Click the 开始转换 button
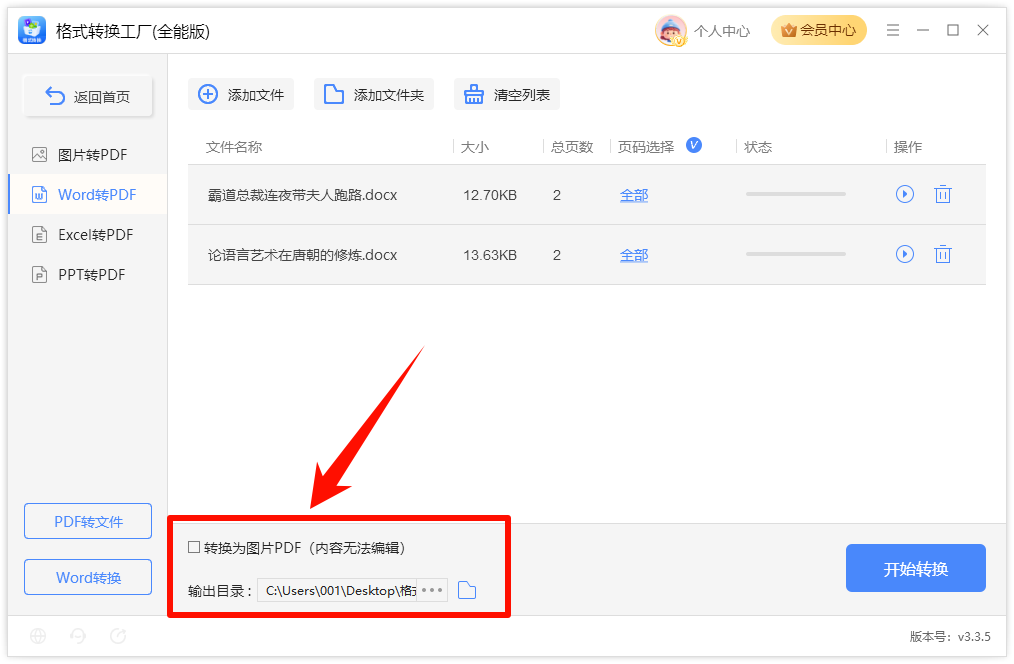The height and width of the screenshot is (664, 1014). click(916, 568)
